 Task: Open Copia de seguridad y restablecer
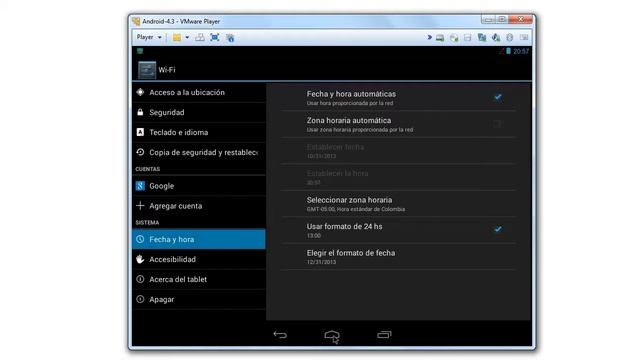[199, 152]
